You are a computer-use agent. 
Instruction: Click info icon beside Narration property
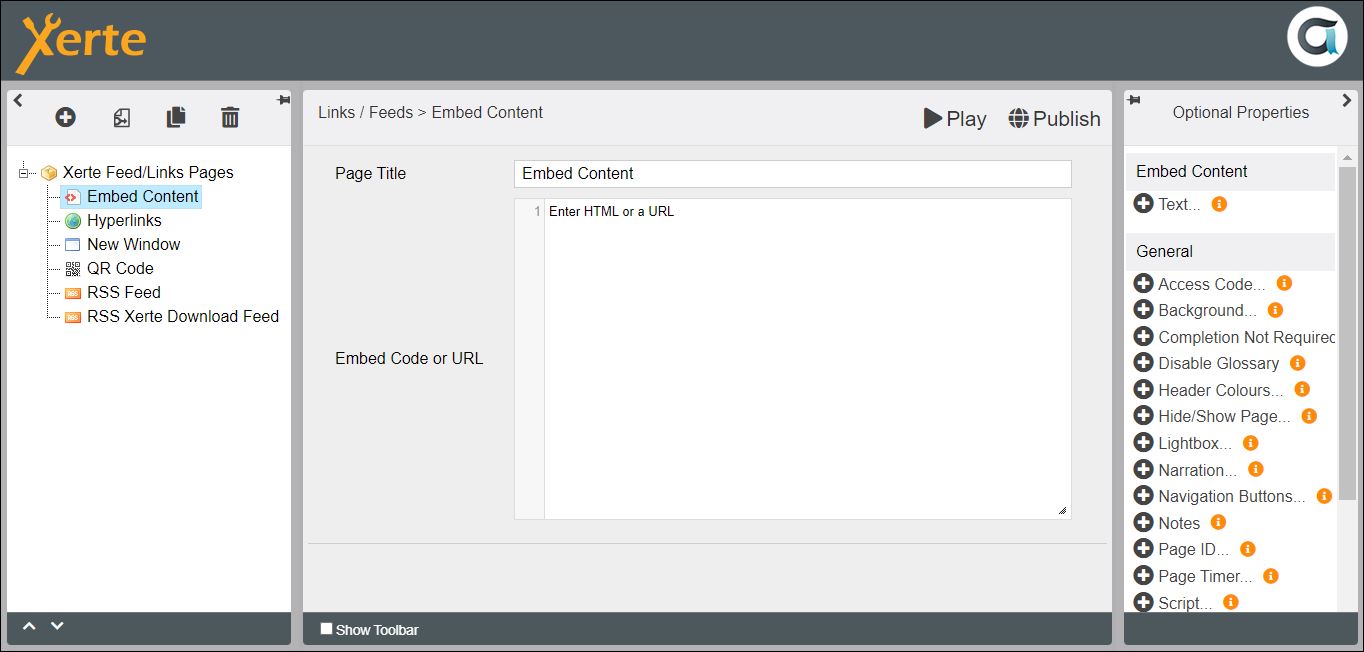[1256, 469]
